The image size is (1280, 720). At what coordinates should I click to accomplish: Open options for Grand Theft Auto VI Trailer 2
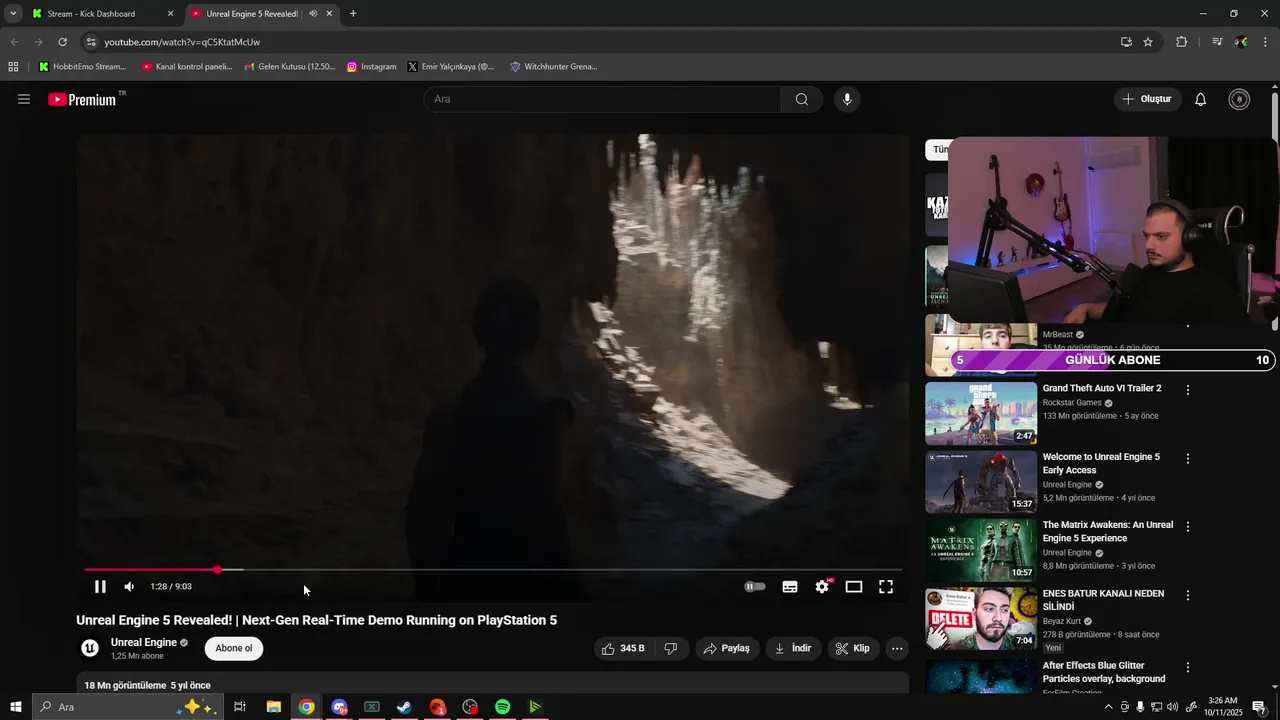(1188, 390)
